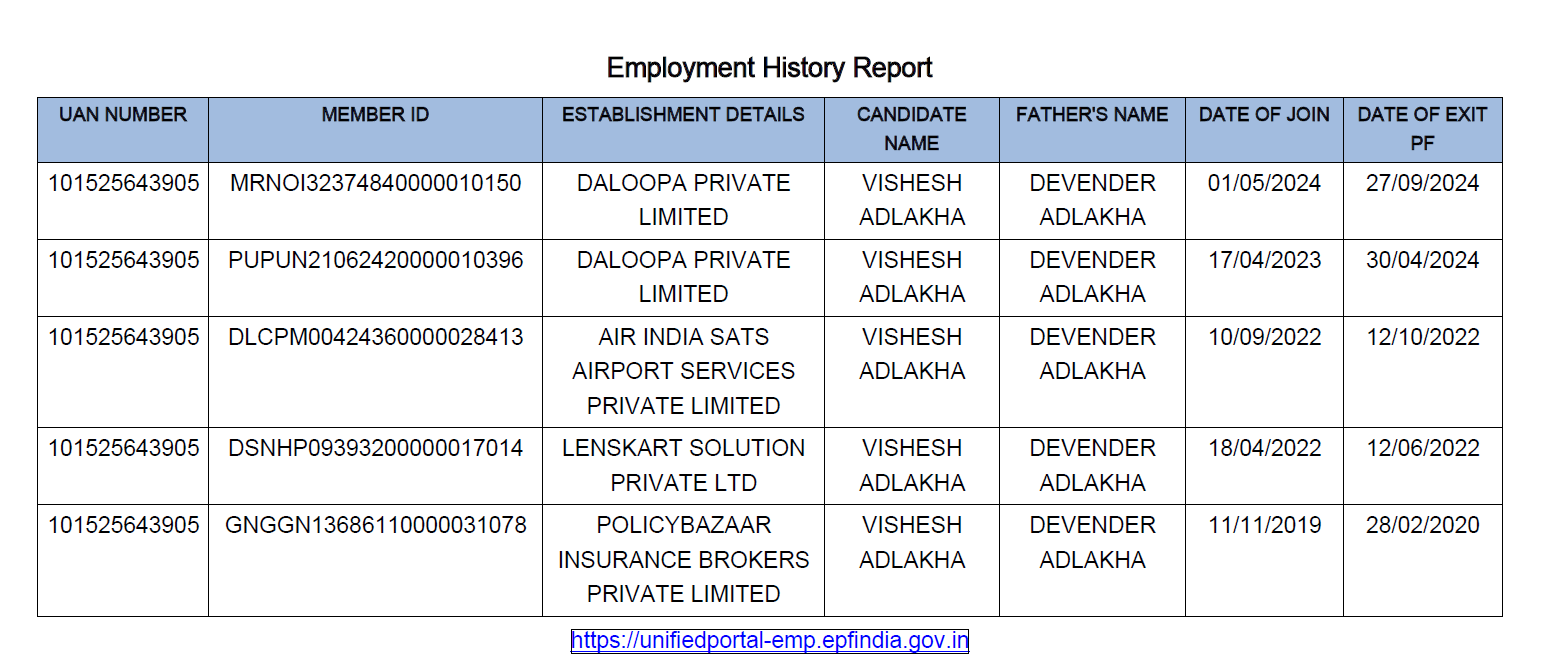Select the UAN NUMBER column header
This screenshot has width=1566, height=671.
(123, 115)
